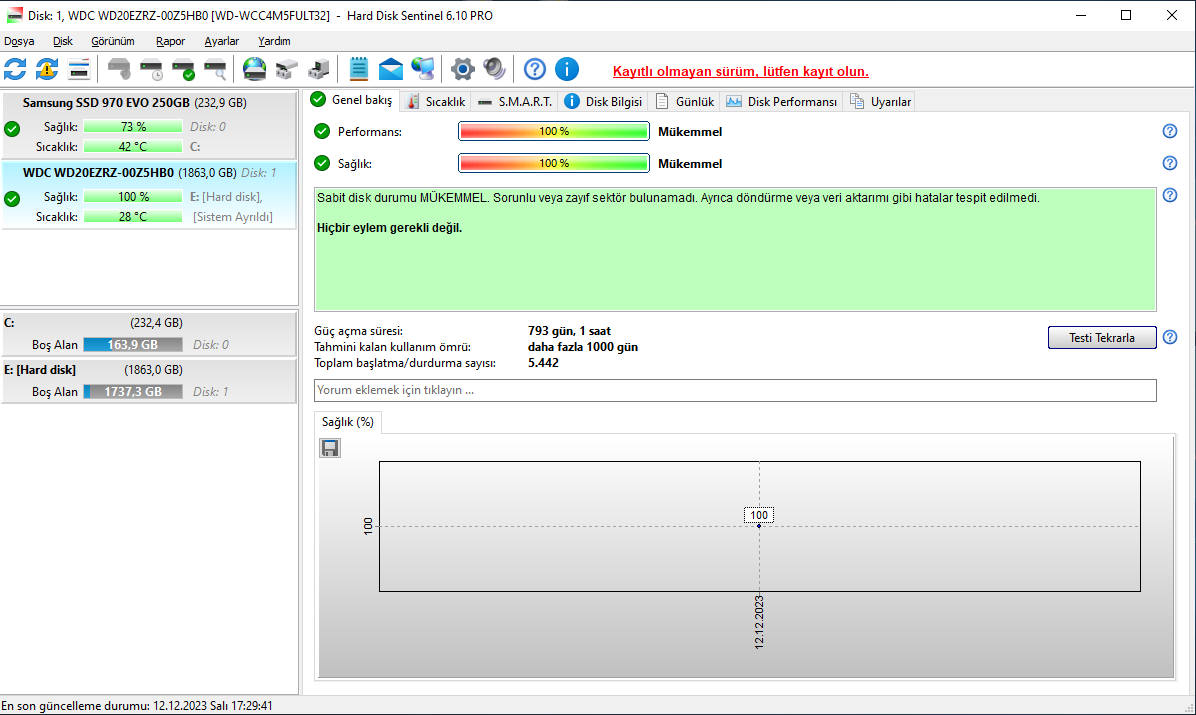This screenshot has width=1196, height=715.
Task: Click the daha fazla 1000 gün value
Action: [583, 347]
